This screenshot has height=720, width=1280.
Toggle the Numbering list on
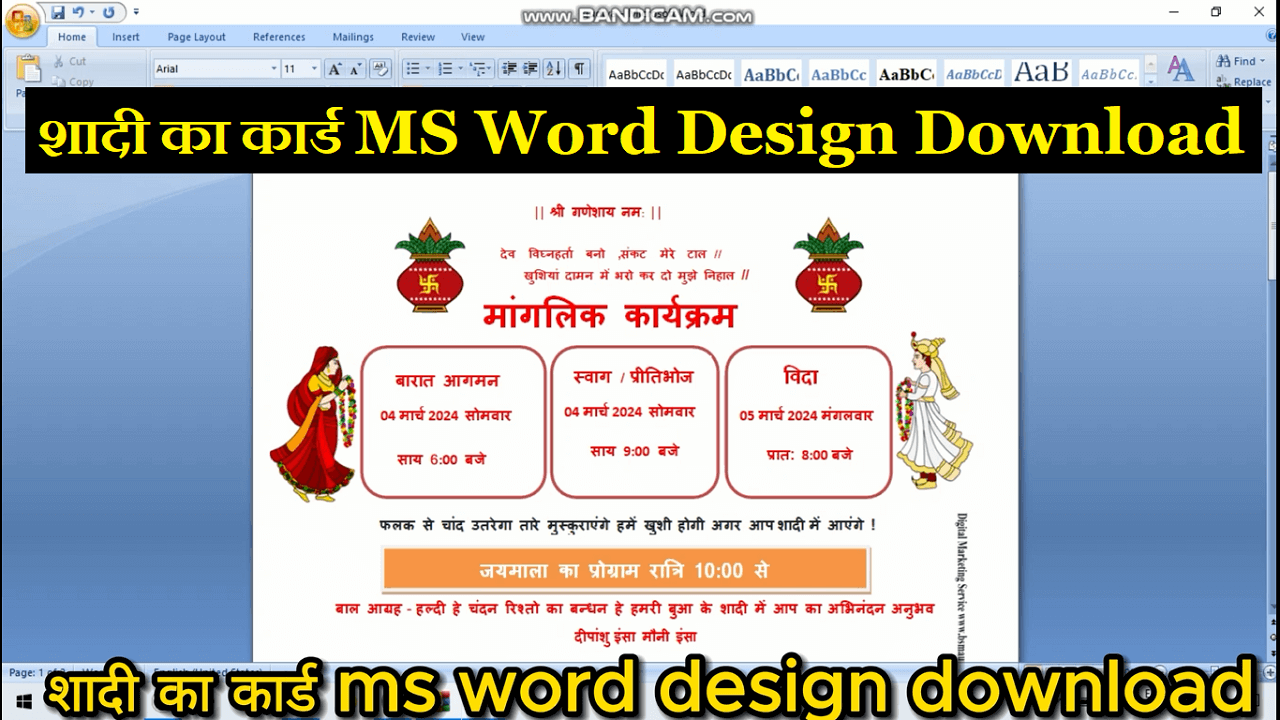coord(447,68)
